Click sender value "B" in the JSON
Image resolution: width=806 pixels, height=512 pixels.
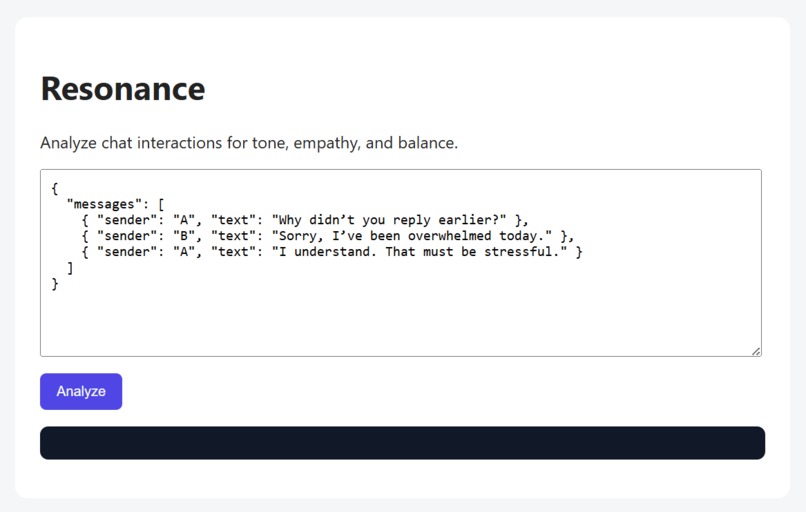[184, 236]
